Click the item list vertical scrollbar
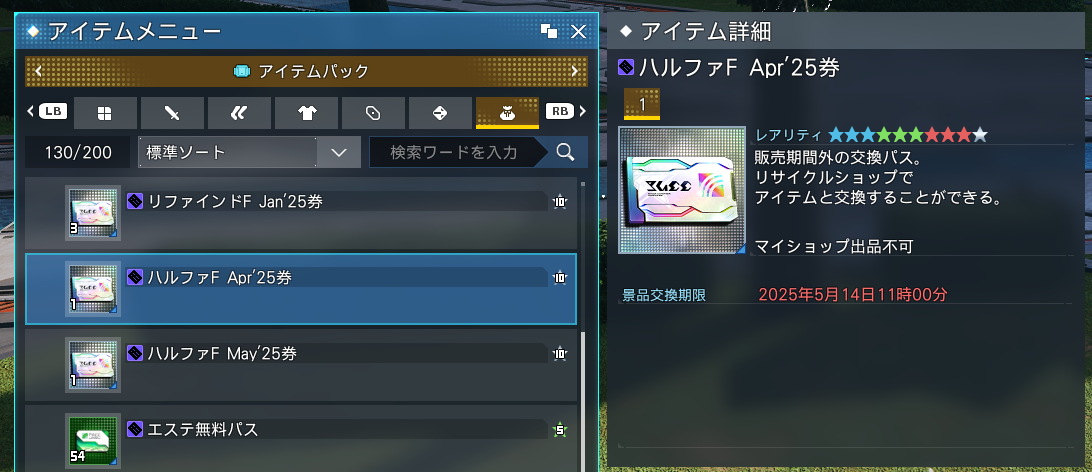Screen dimensions: 1092x472 click(x=583, y=325)
